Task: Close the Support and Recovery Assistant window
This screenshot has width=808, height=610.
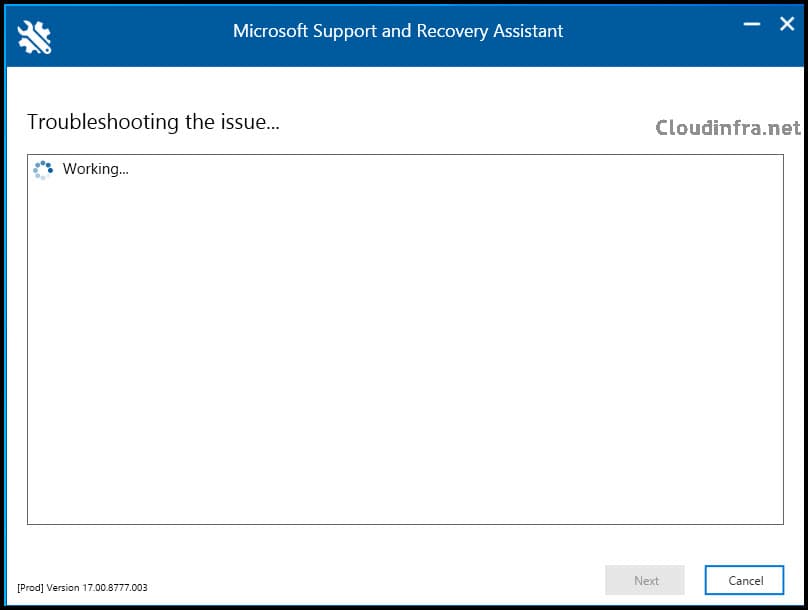Action: pyautogui.click(x=787, y=24)
